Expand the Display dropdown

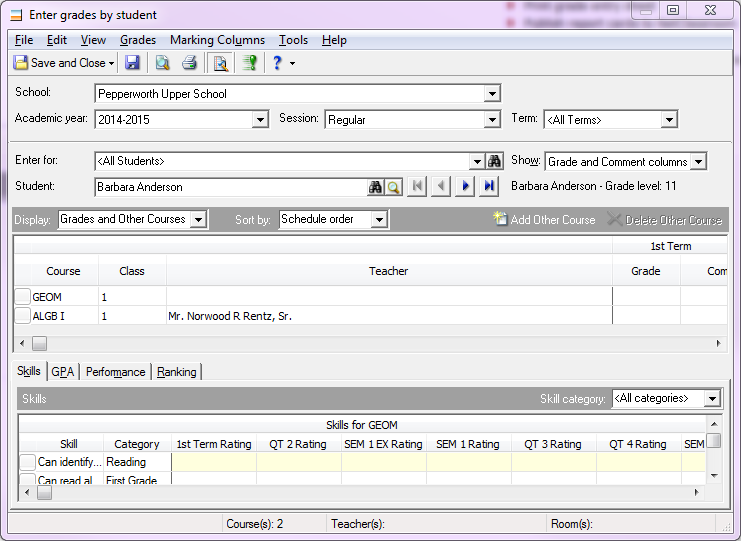click(198, 219)
